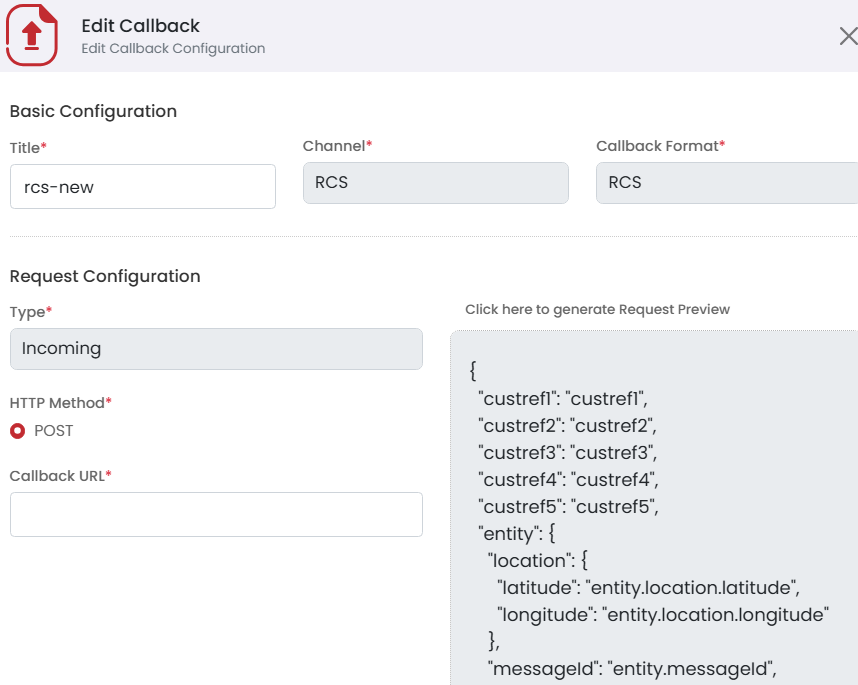Click the "longitude" line in preview
This screenshot has width=858, height=685.
point(663,615)
